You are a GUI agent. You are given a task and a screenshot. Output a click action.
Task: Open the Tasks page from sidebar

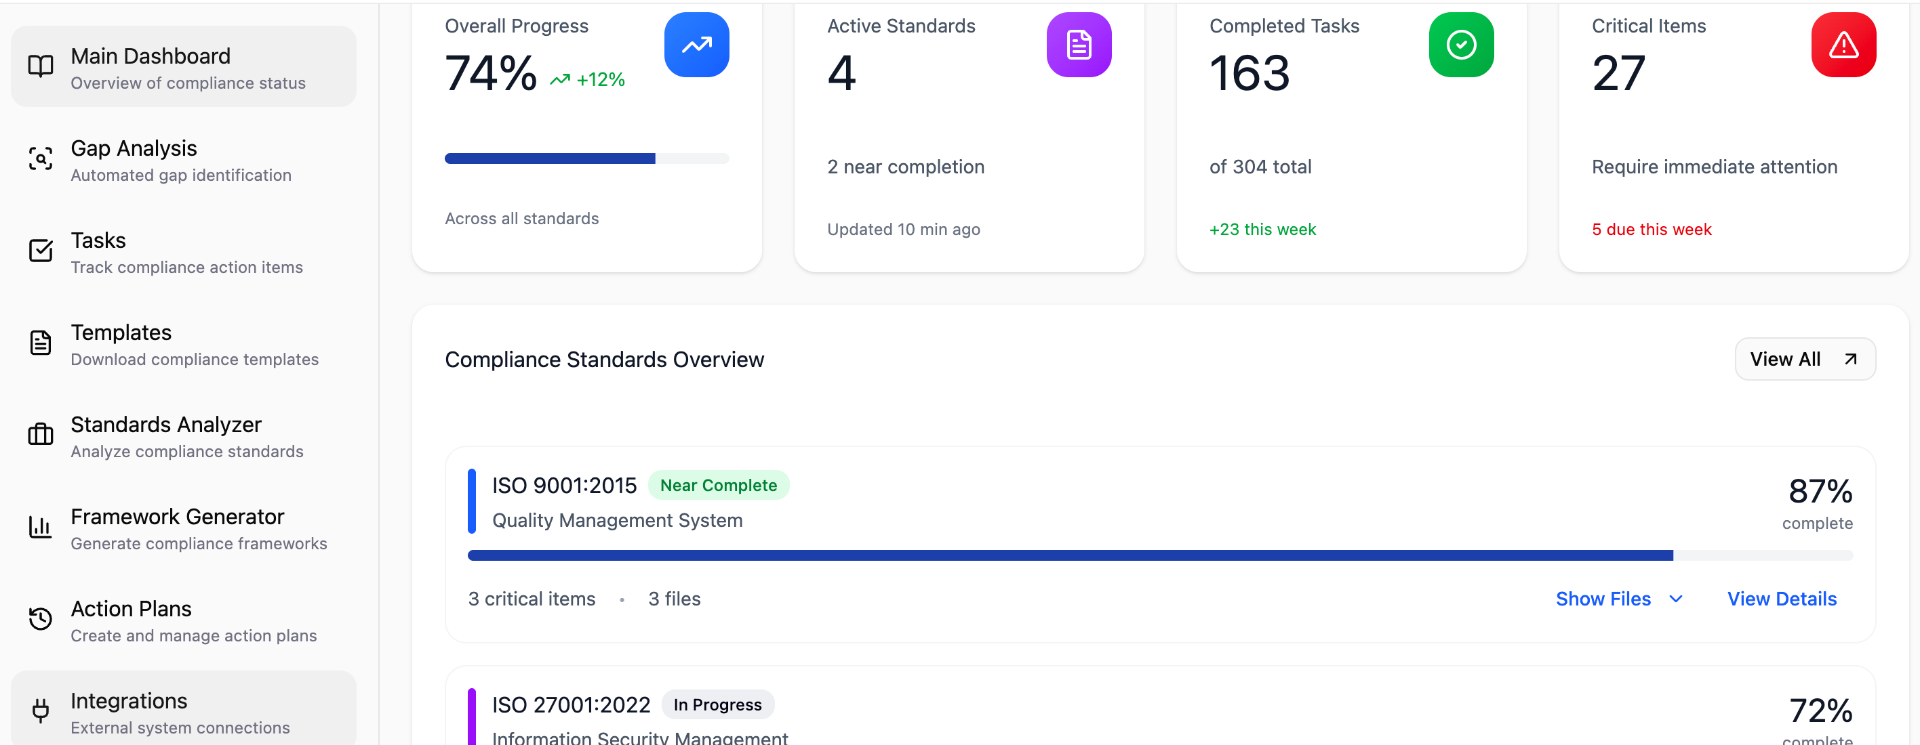tap(184, 250)
